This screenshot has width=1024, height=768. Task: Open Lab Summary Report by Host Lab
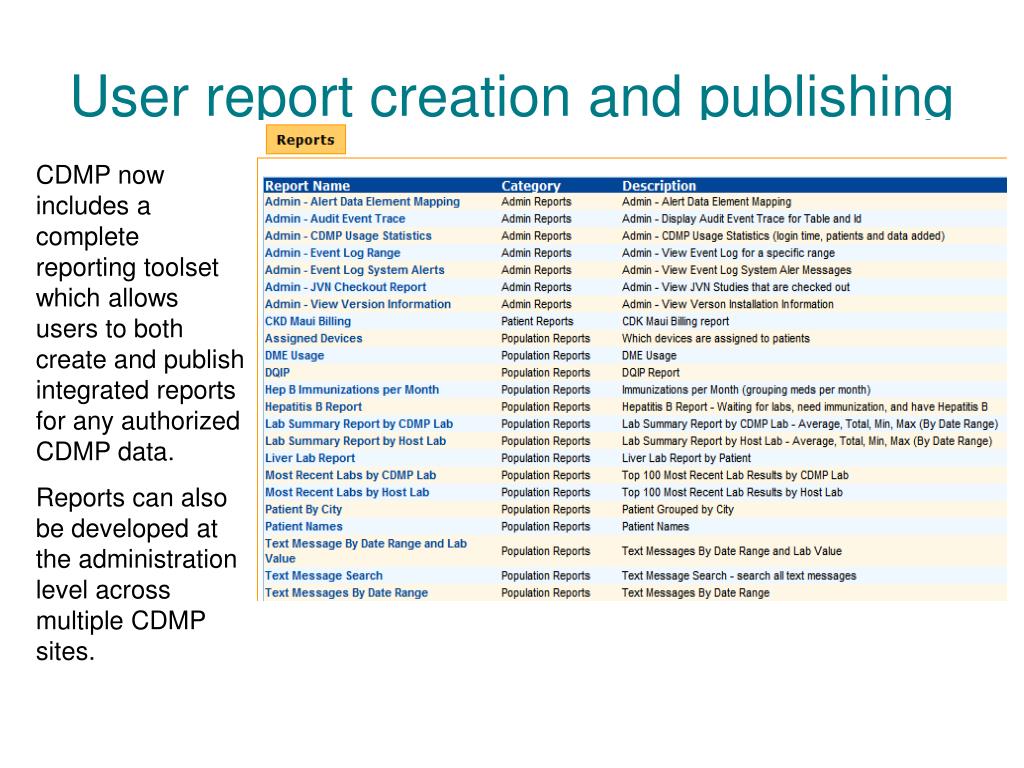pos(355,441)
